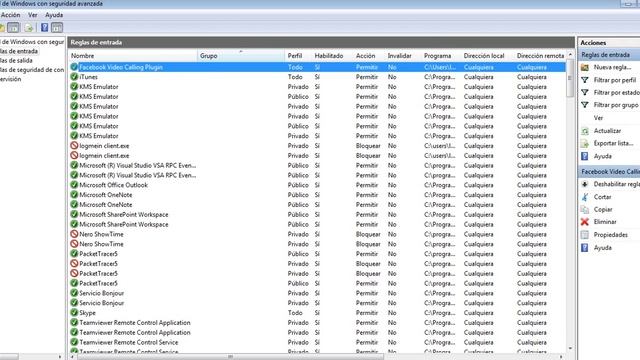Click Nueva regla... action link
Image resolution: width=640 pixels, height=360 pixels.
pos(612,67)
